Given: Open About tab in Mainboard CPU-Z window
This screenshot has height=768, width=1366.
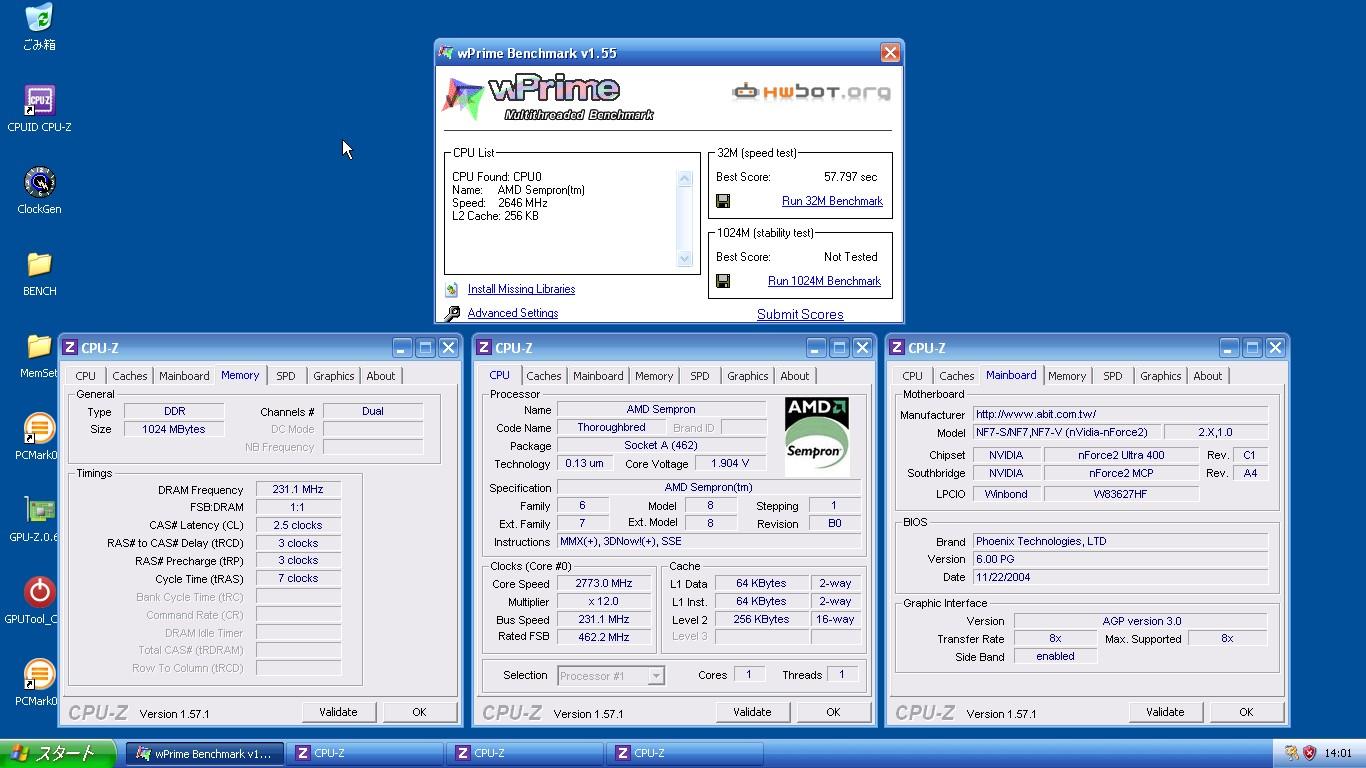Looking at the screenshot, I should (x=1208, y=376).
